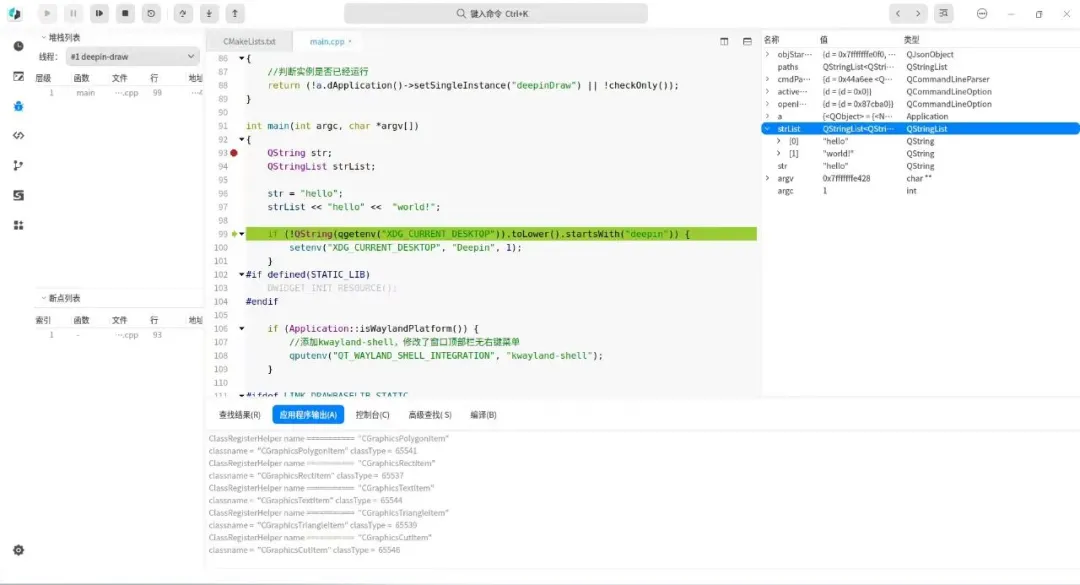
Task: Switch to the CMakeLists.txt tab
Action: [249, 41]
